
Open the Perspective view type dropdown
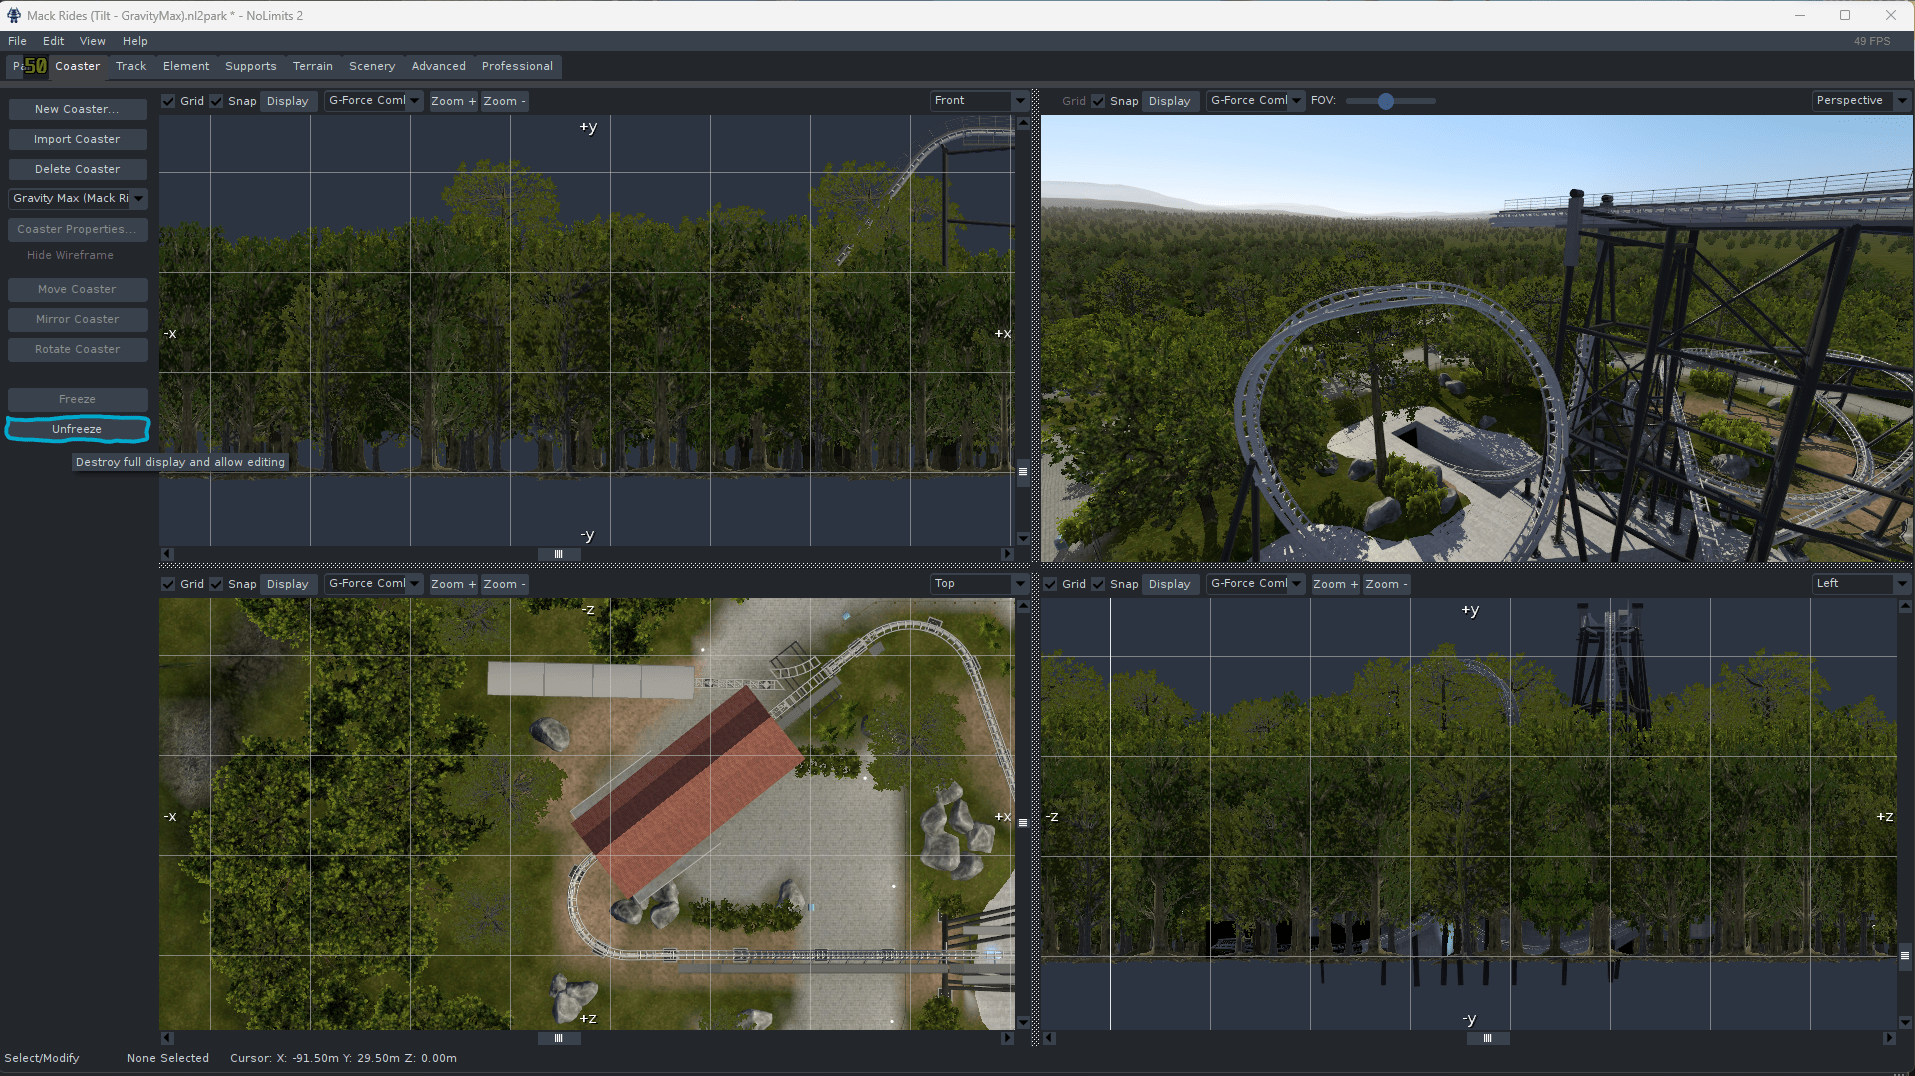tap(1861, 101)
